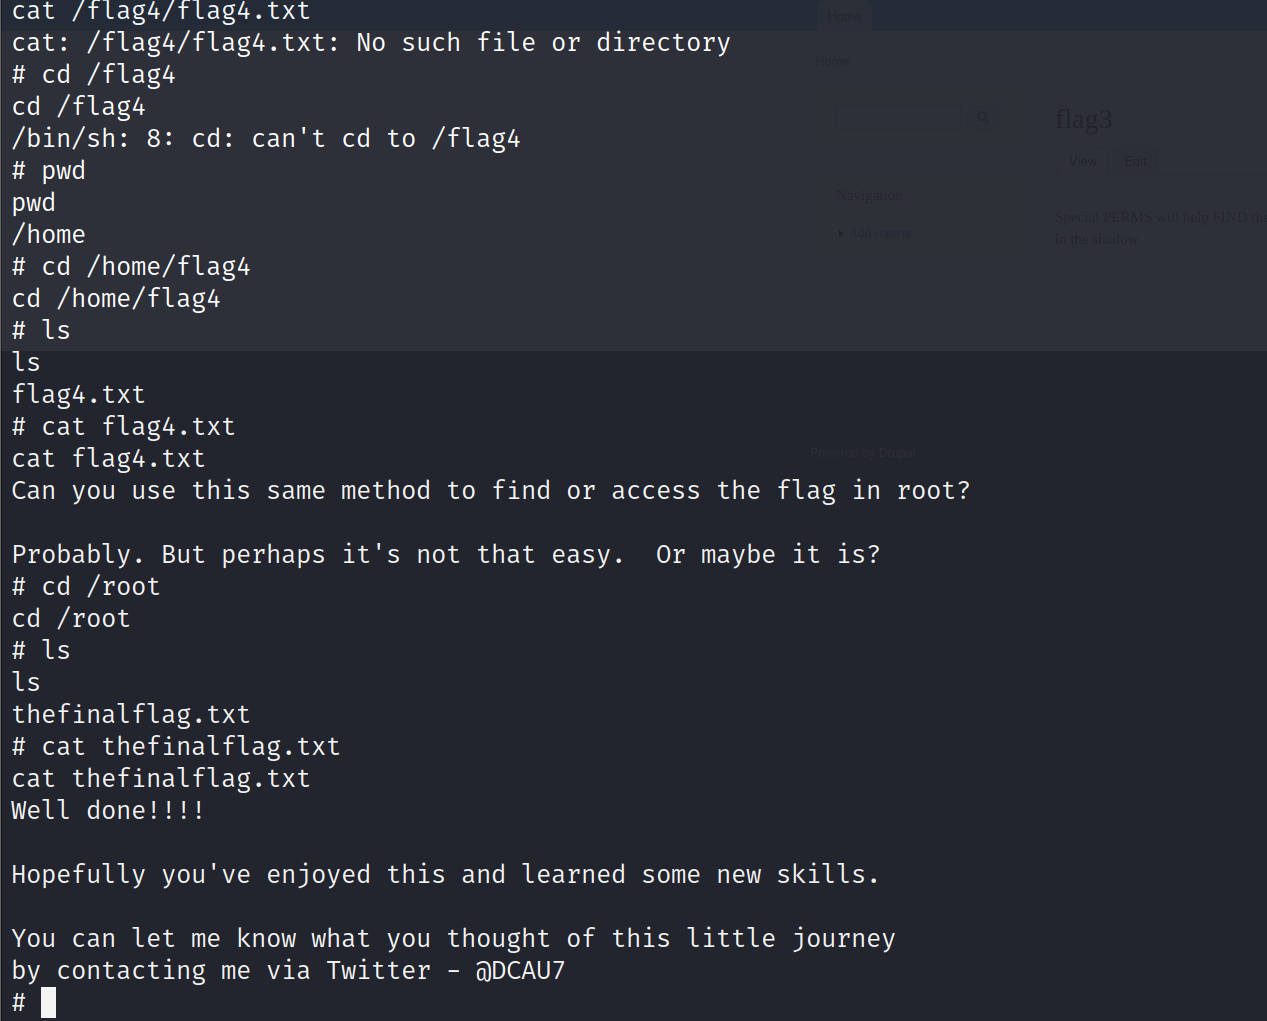The height and width of the screenshot is (1021, 1267).
Task: Click the @DCAU7 Twitter handle text
Action: pos(520,970)
